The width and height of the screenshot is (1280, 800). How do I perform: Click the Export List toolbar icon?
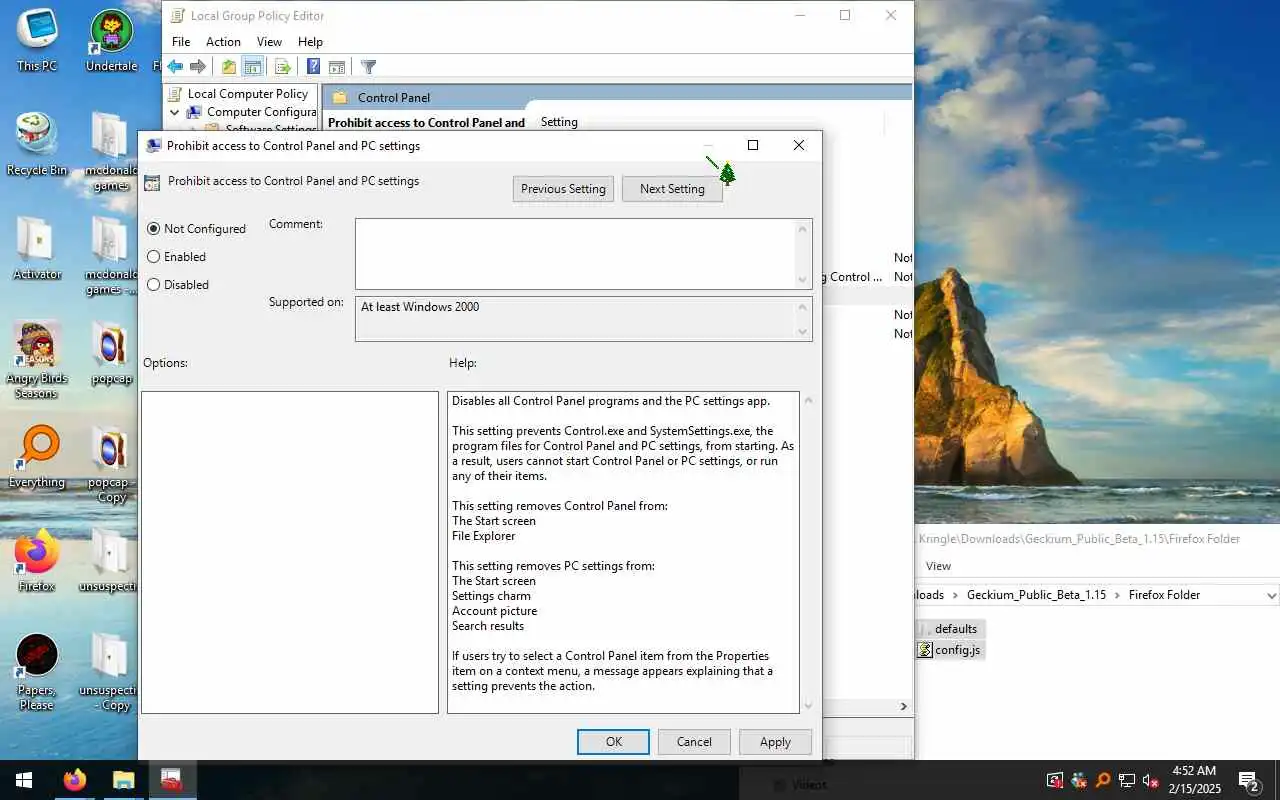(x=282, y=67)
